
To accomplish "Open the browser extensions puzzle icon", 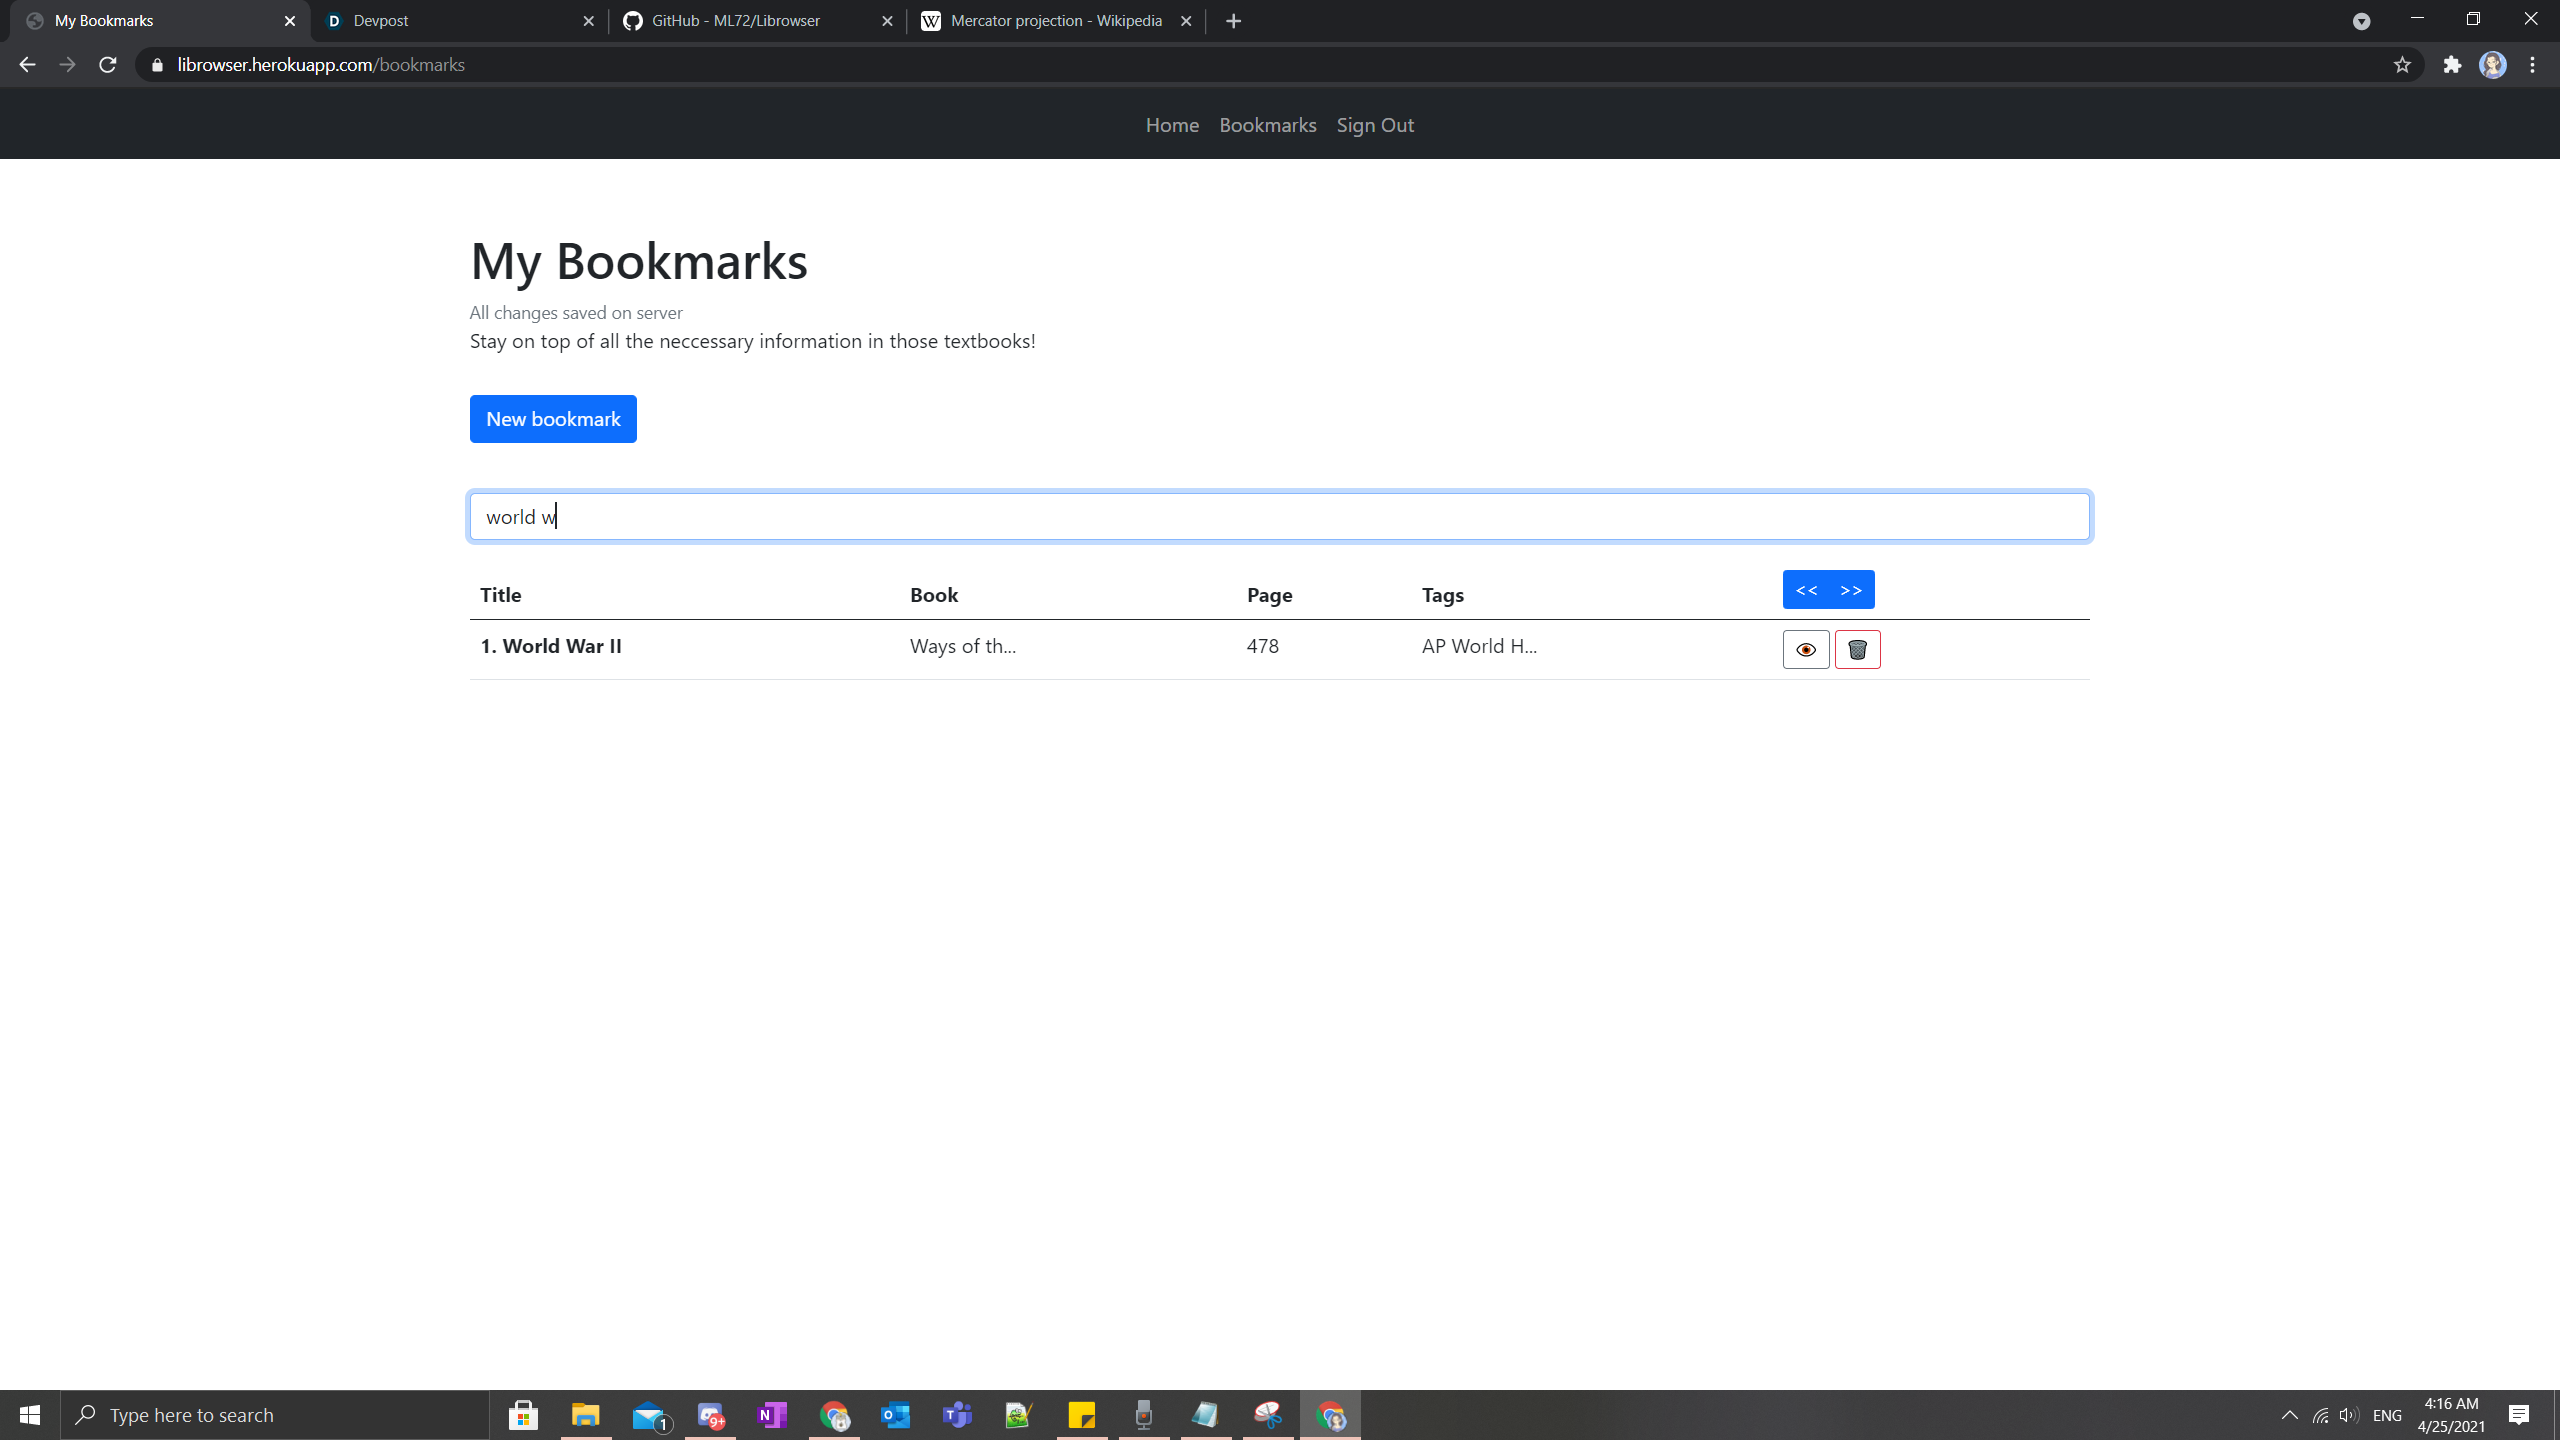I will coord(2452,65).
